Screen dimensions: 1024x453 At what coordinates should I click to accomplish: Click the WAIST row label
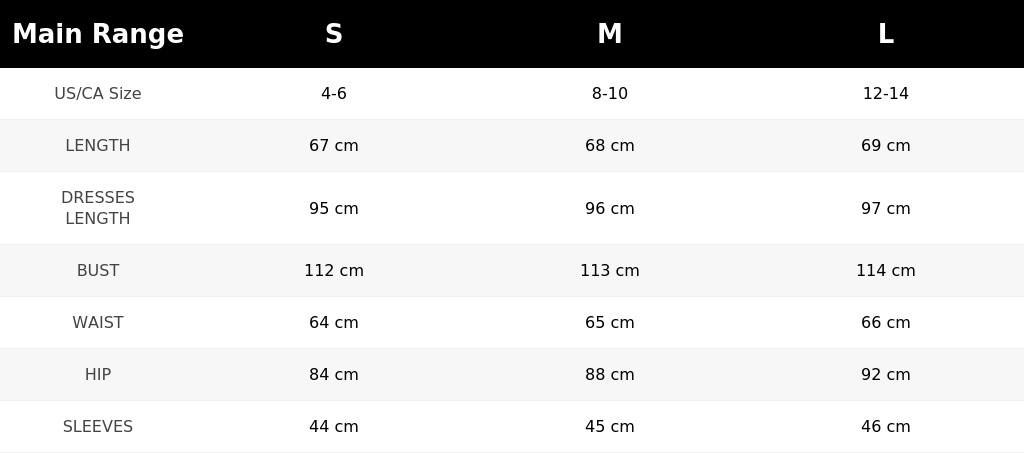tap(98, 322)
